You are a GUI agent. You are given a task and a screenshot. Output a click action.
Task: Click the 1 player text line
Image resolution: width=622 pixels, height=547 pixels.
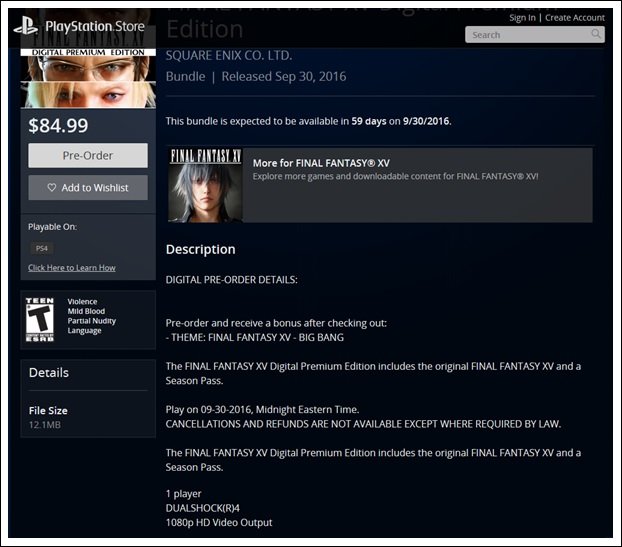coord(184,494)
